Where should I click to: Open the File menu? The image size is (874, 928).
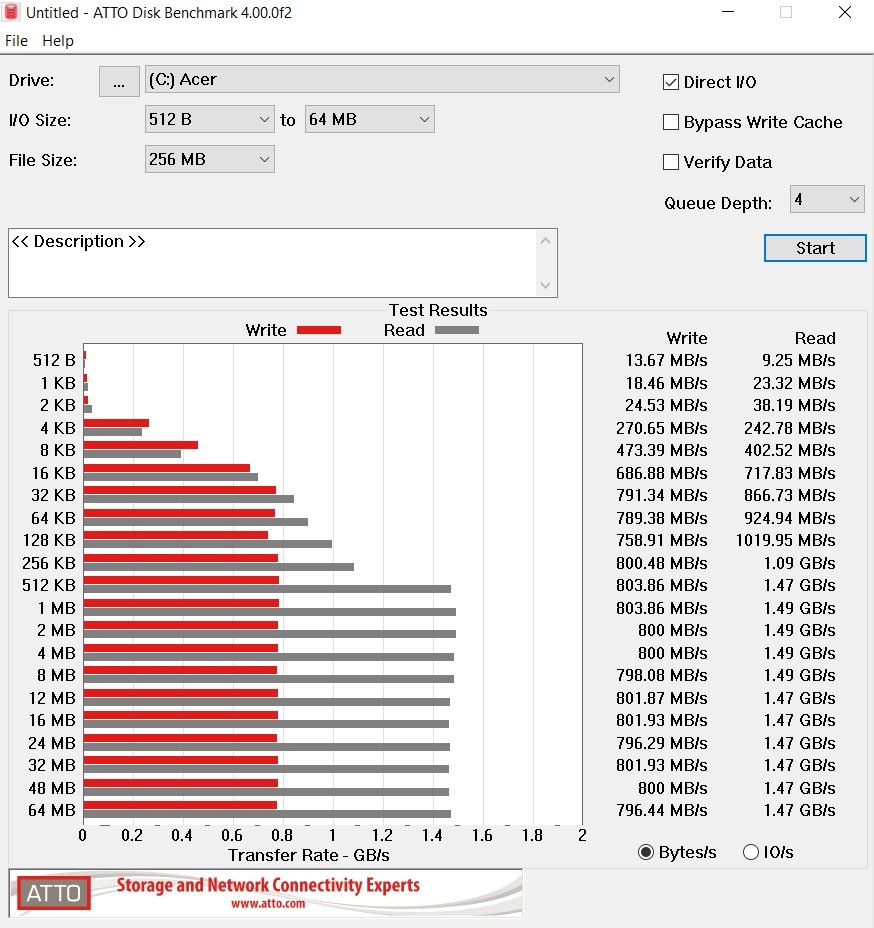(17, 41)
